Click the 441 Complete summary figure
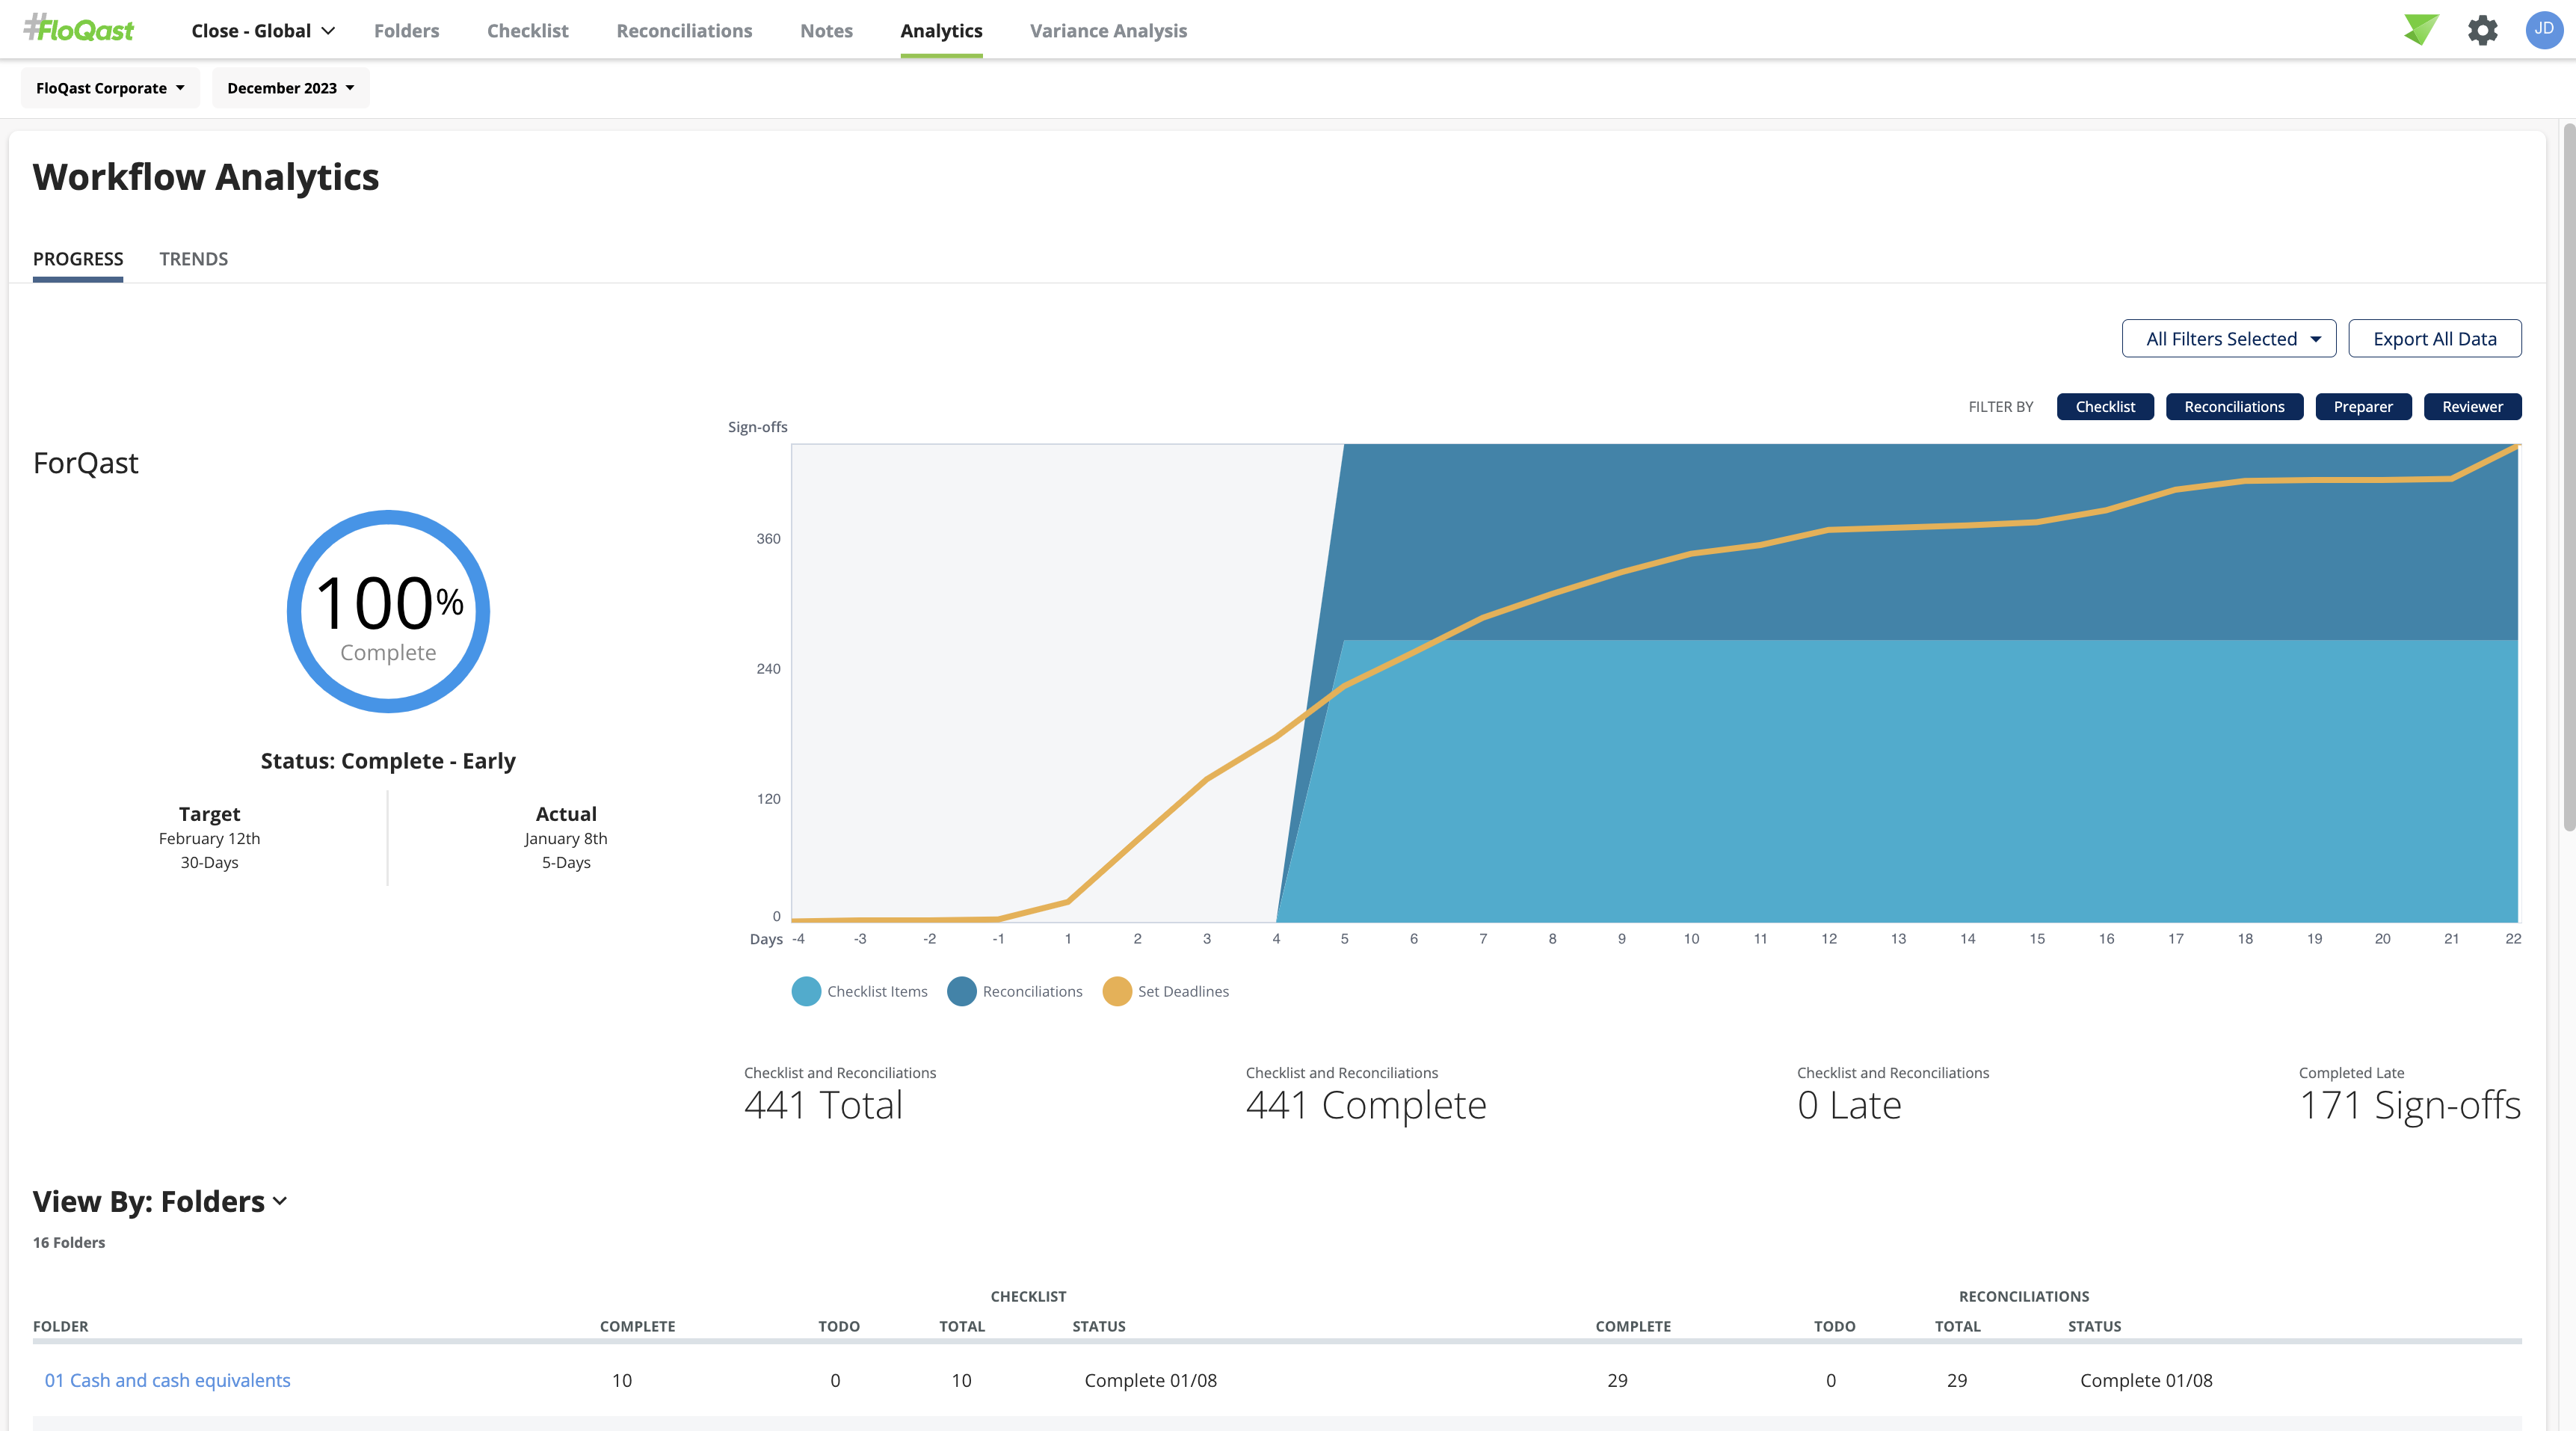The height and width of the screenshot is (1431, 2576). coord(1366,1105)
